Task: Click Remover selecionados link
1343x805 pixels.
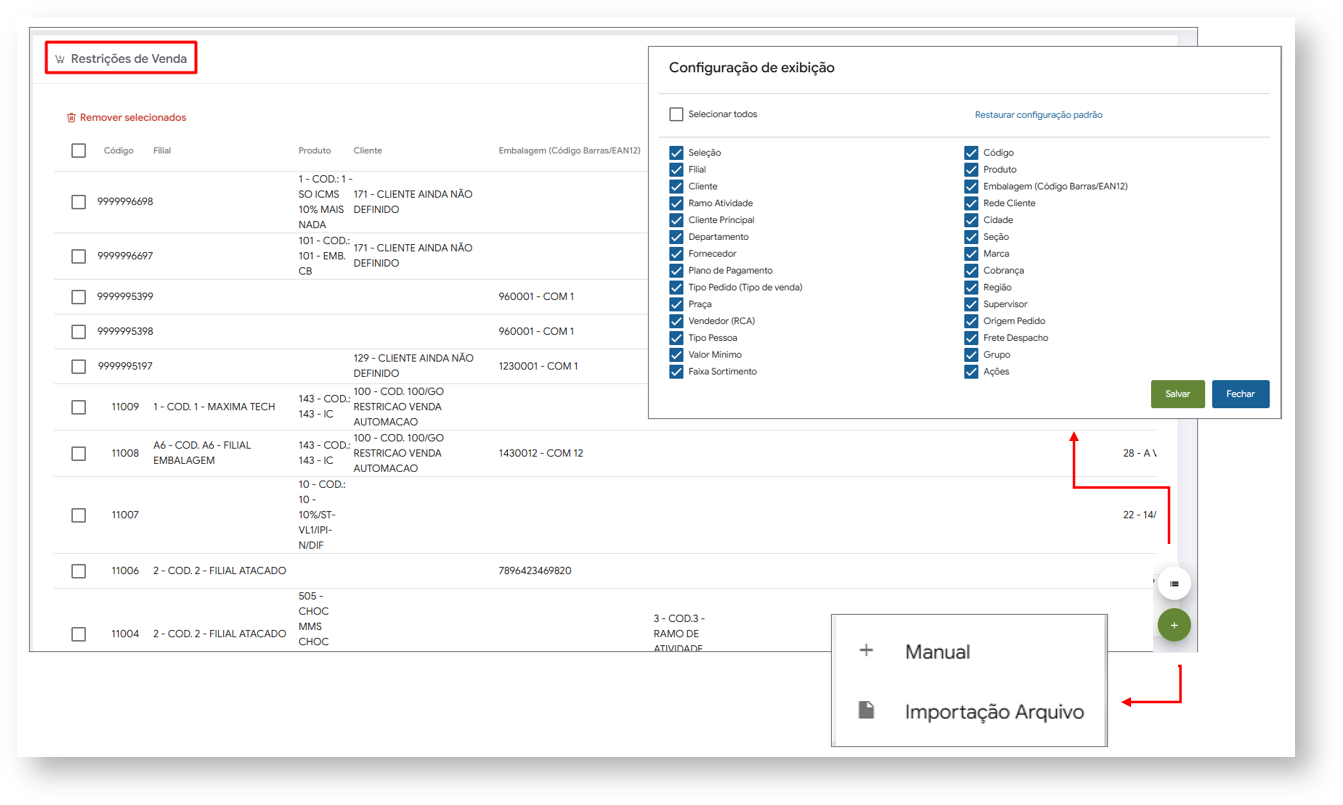Action: click(133, 118)
